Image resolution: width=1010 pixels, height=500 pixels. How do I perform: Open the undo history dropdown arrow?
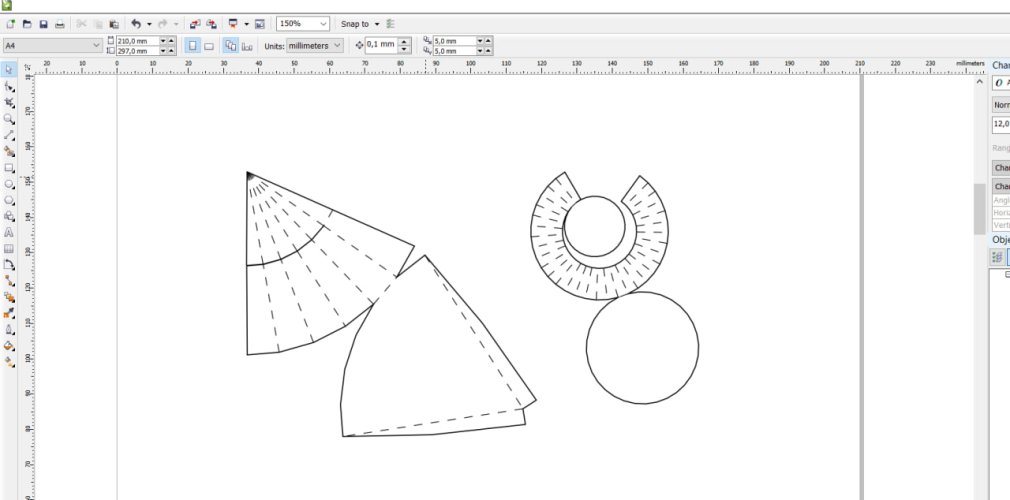tap(149, 24)
